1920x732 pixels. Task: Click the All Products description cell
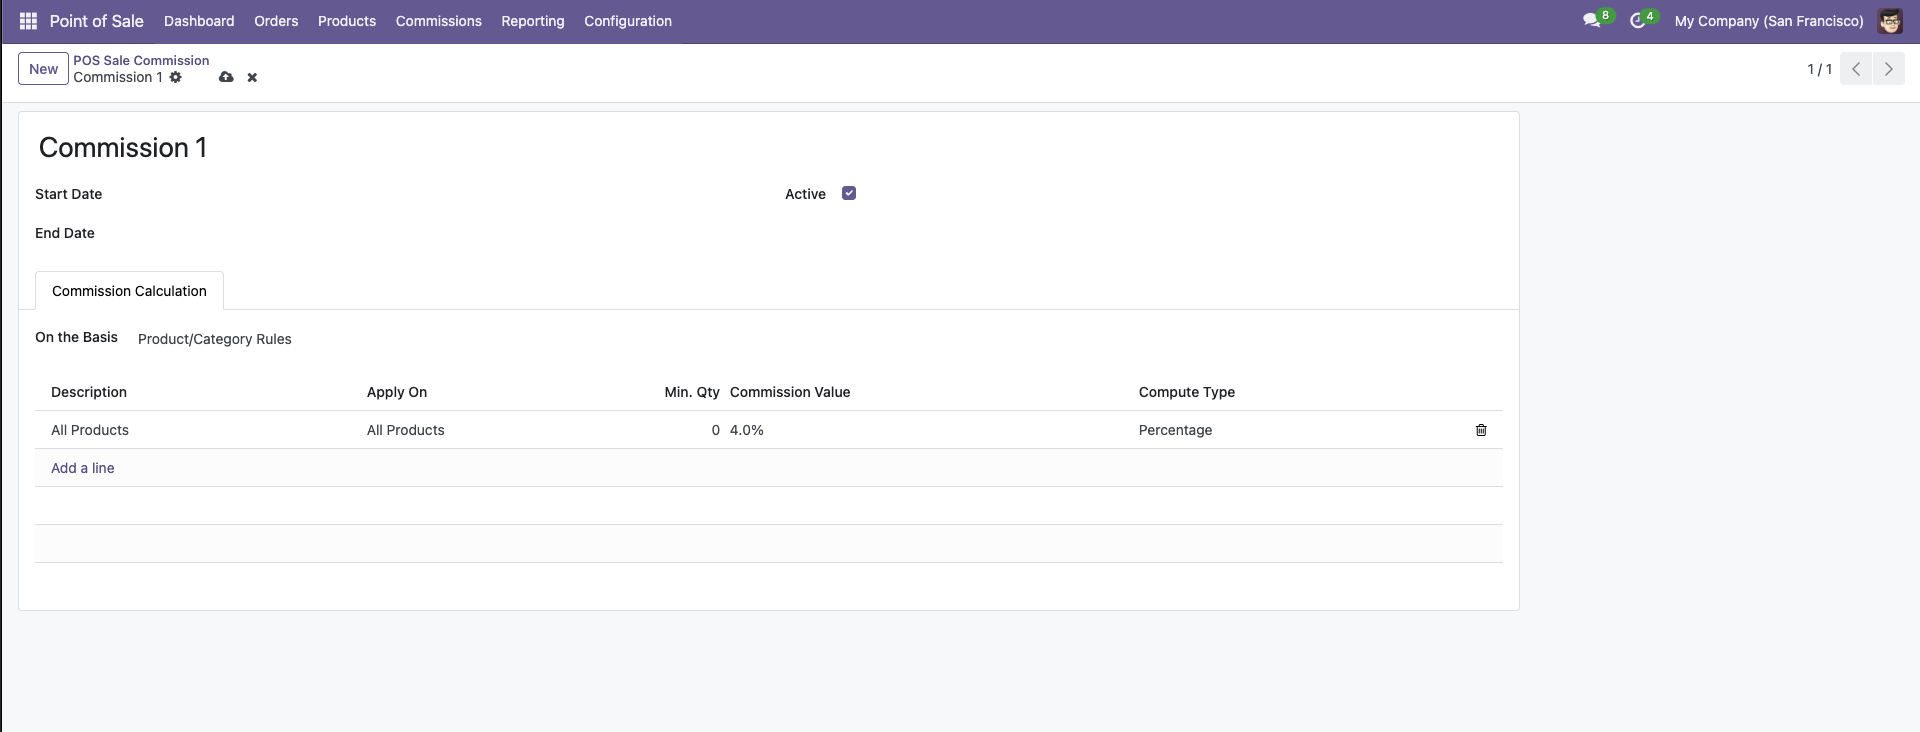201,430
